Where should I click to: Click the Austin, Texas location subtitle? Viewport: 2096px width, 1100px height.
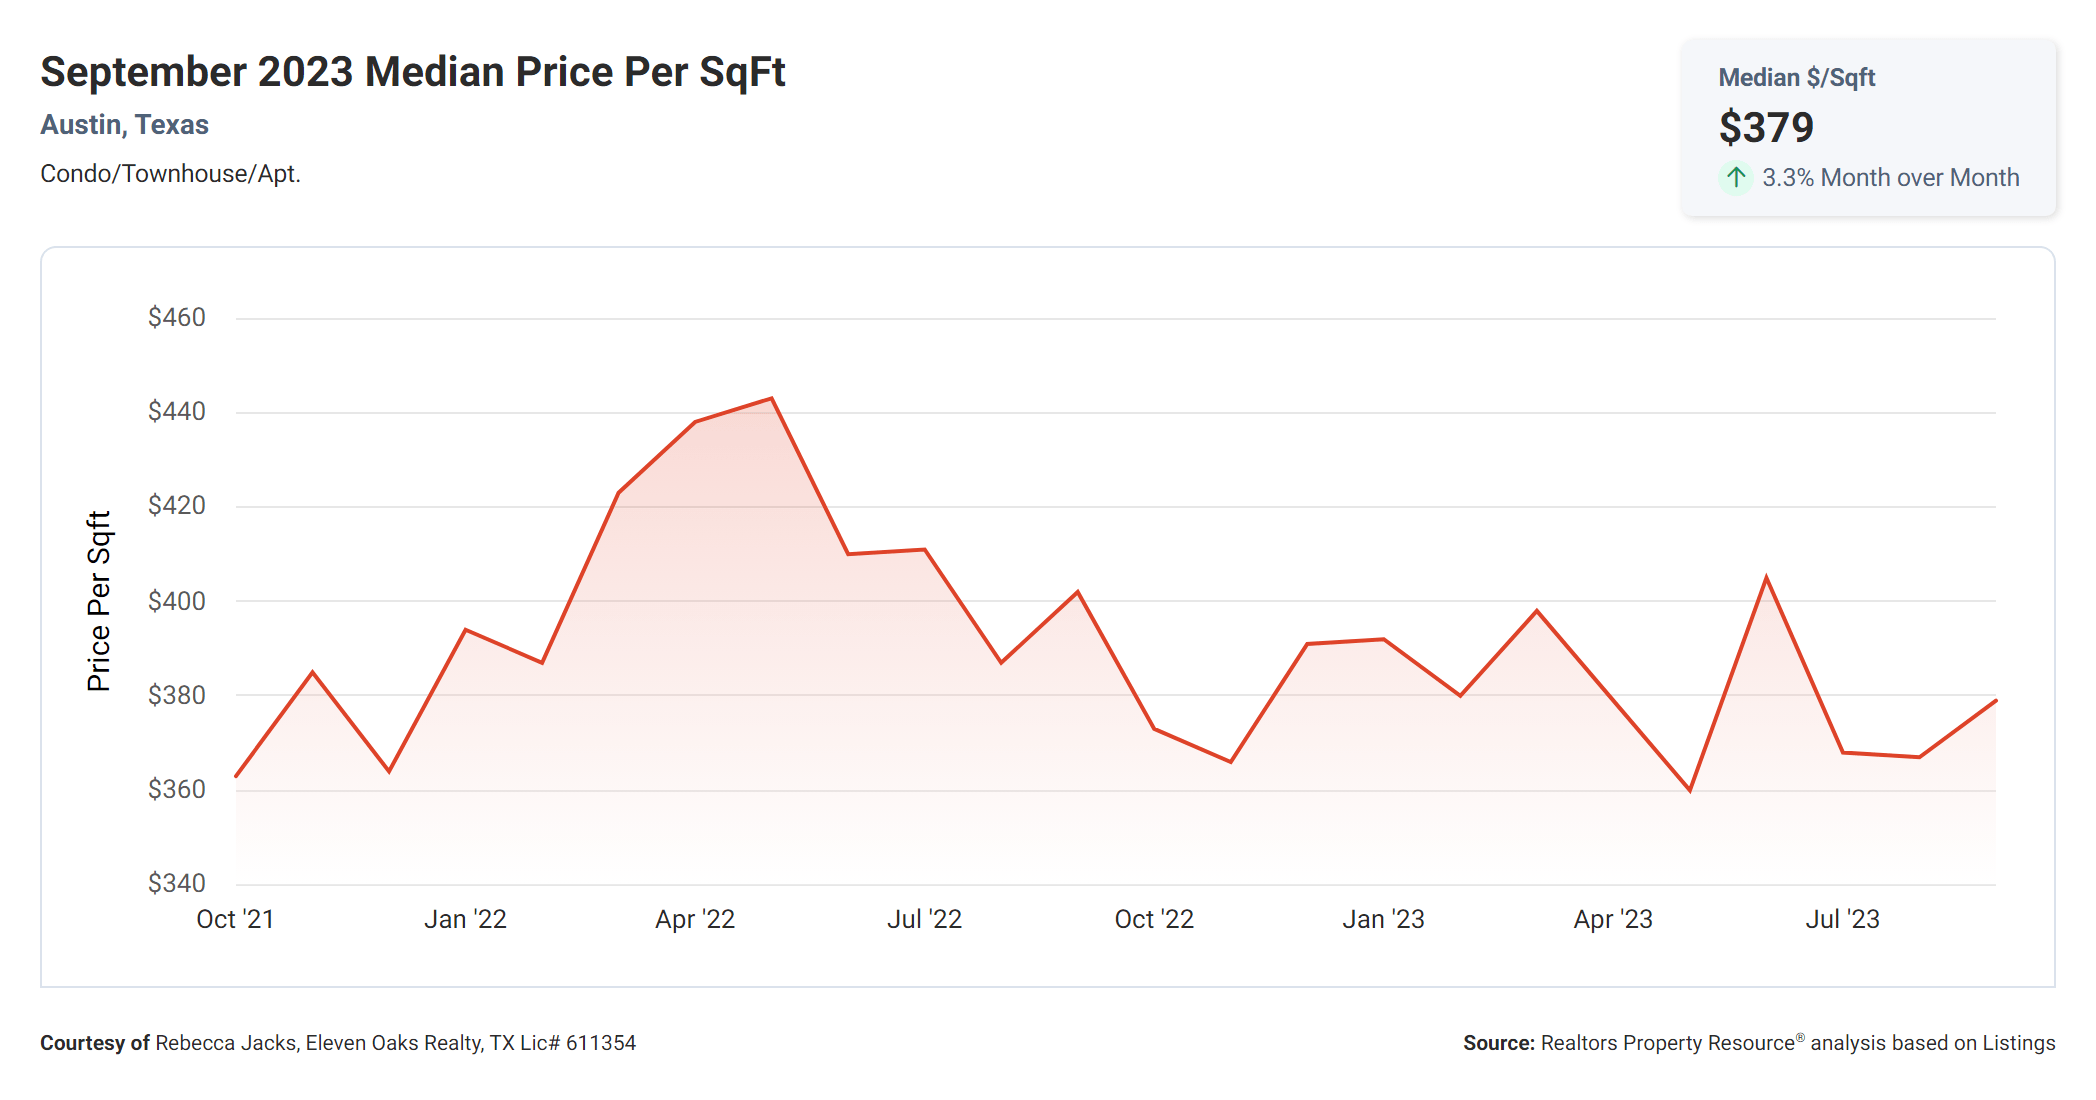point(124,125)
